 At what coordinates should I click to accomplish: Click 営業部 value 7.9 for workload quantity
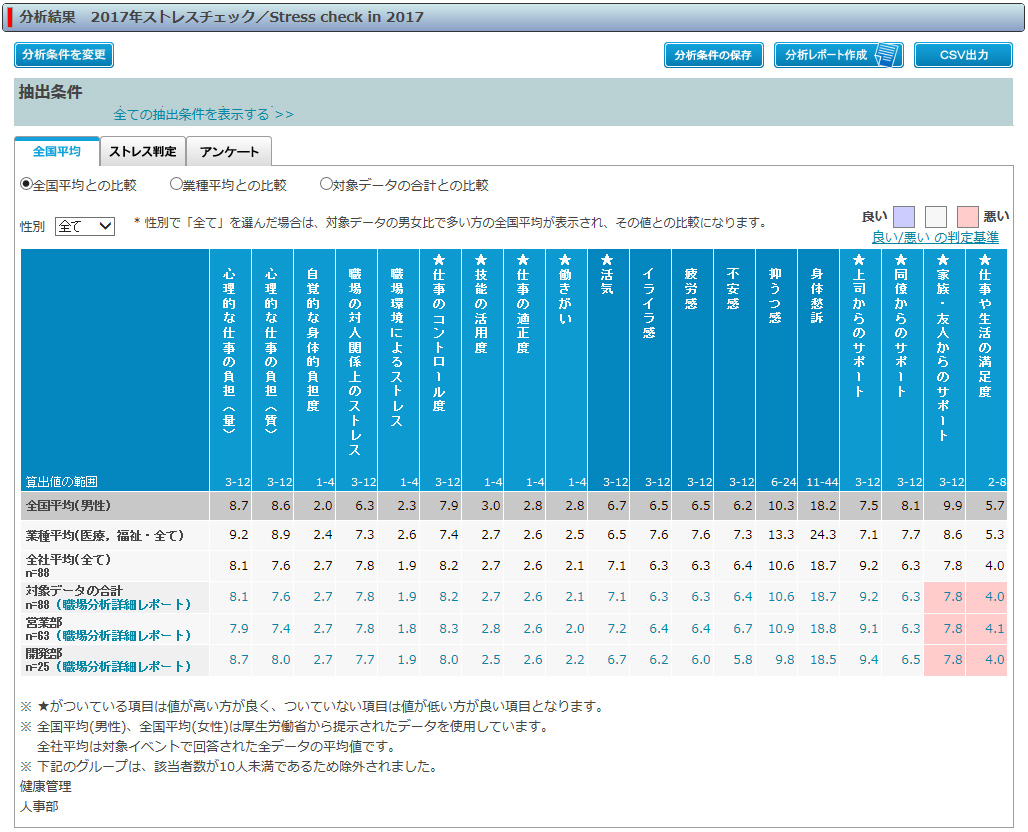click(239, 629)
